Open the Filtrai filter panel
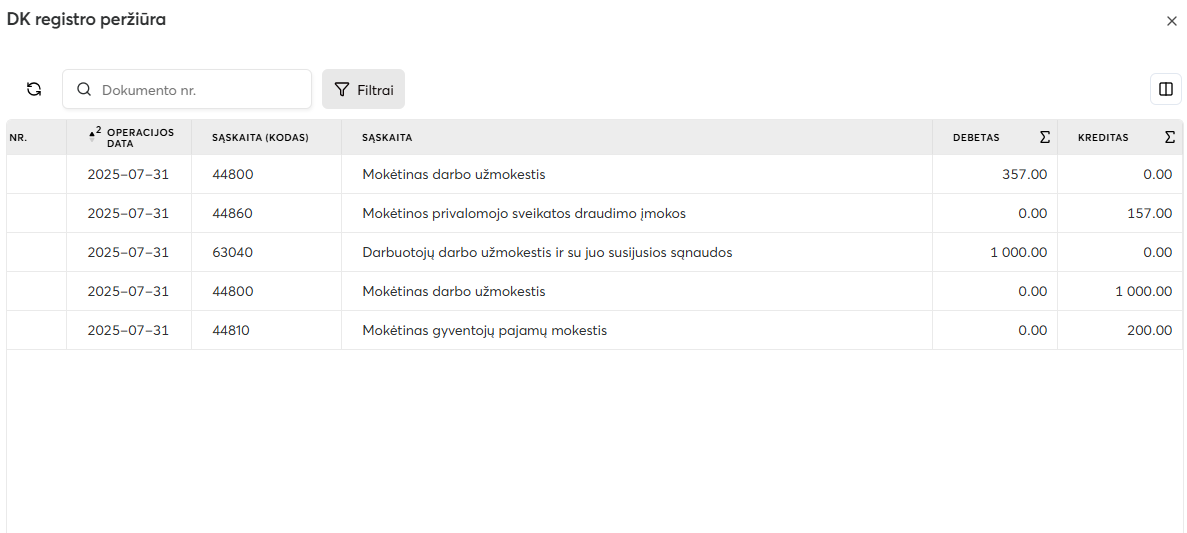1187x533 pixels. click(x=363, y=89)
